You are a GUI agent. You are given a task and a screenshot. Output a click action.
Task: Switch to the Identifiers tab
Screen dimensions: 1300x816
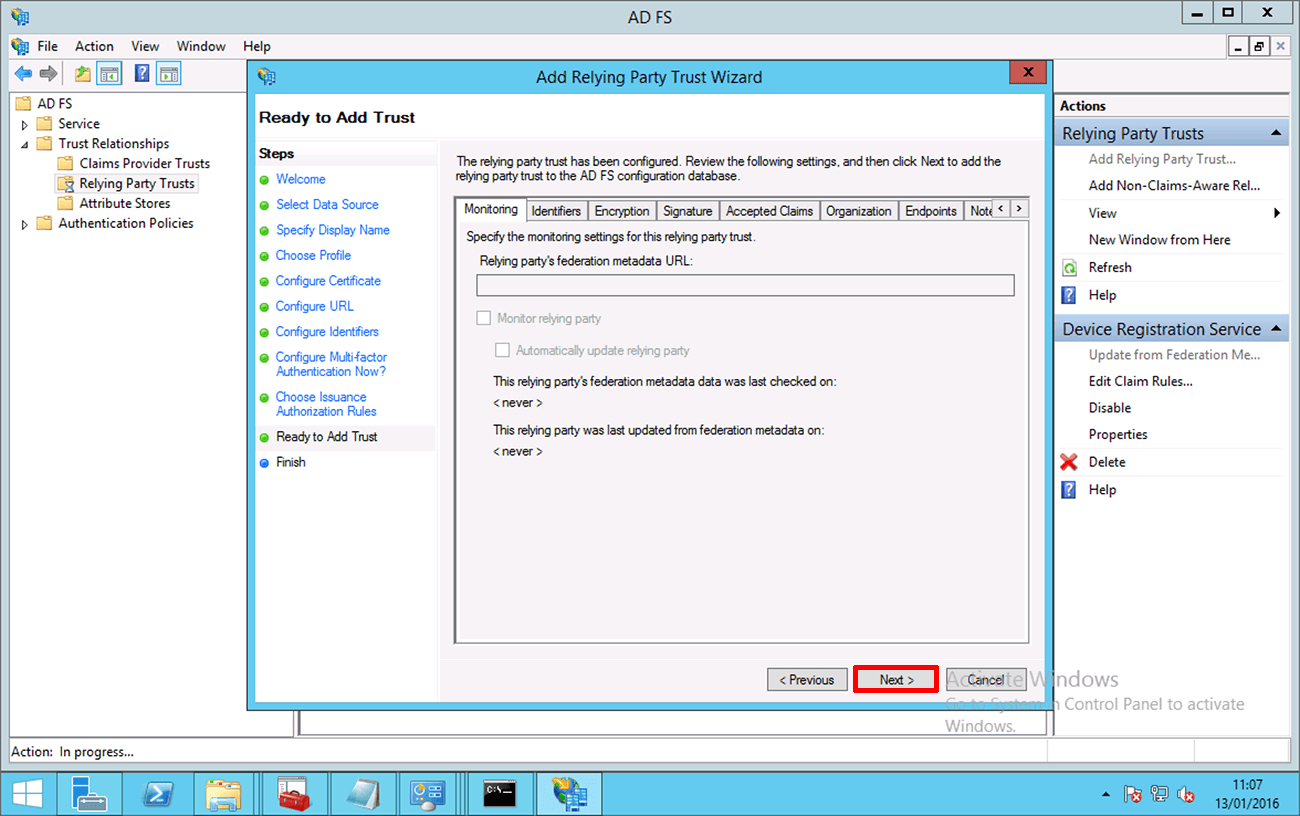click(x=556, y=211)
